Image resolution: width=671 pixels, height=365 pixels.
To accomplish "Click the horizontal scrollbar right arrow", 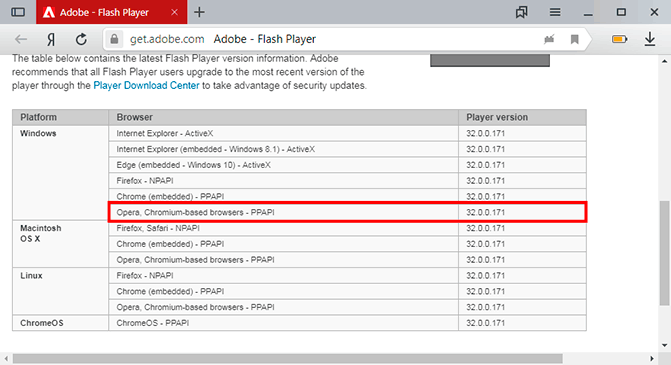I will (x=652, y=359).
